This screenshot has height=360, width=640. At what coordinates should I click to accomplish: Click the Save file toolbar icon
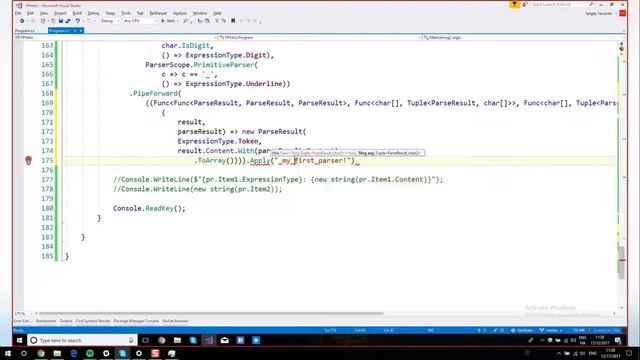click(x=60, y=21)
